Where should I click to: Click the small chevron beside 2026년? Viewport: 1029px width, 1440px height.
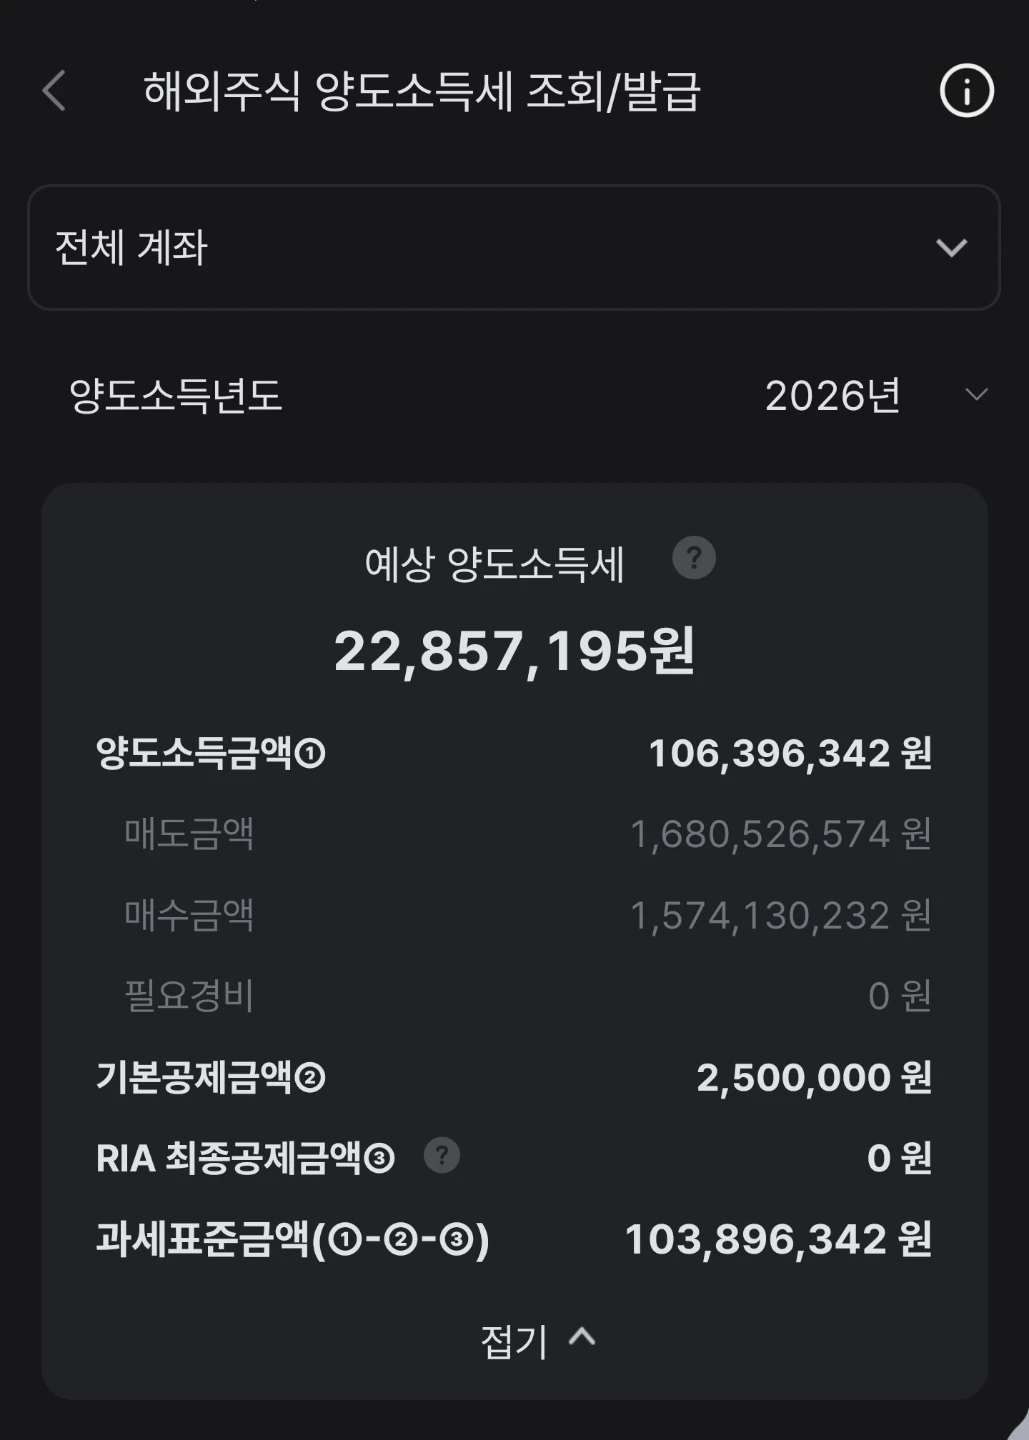(976, 395)
